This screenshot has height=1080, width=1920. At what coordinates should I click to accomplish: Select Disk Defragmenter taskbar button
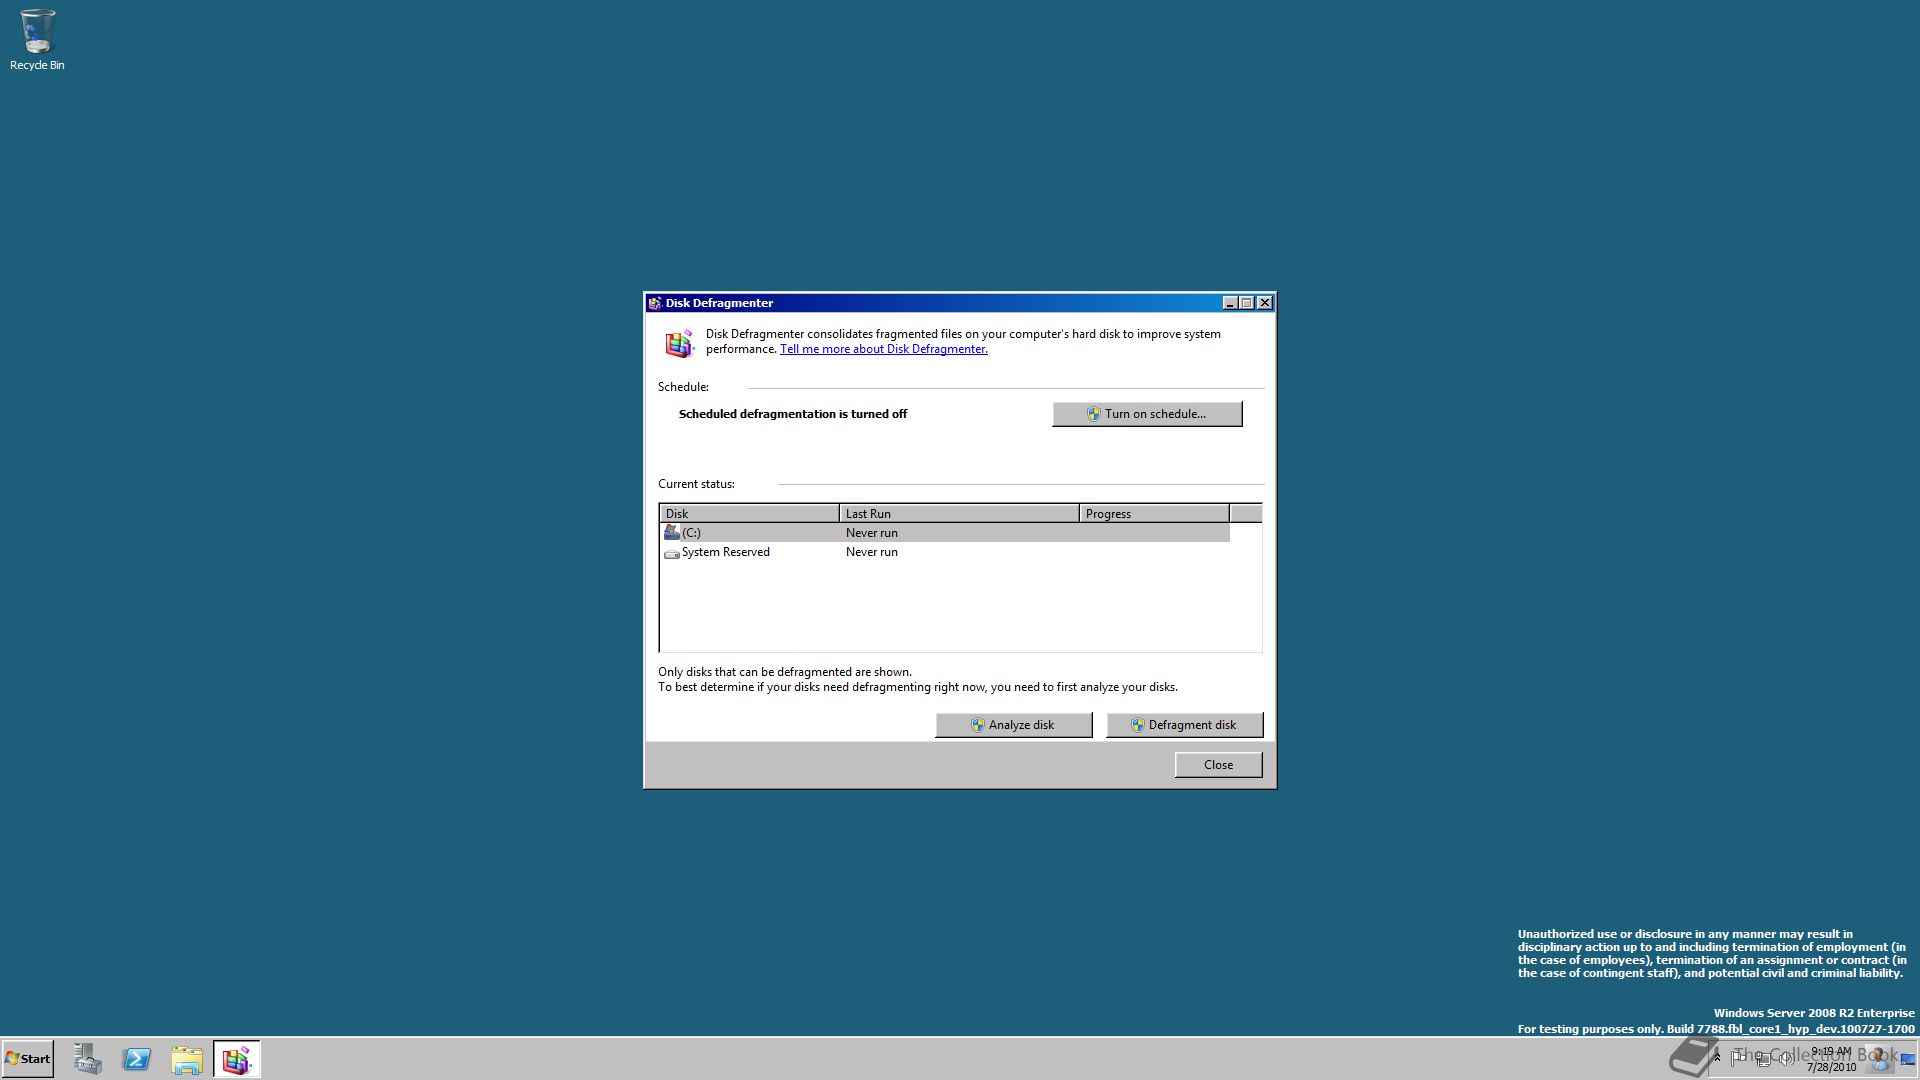[236, 1059]
